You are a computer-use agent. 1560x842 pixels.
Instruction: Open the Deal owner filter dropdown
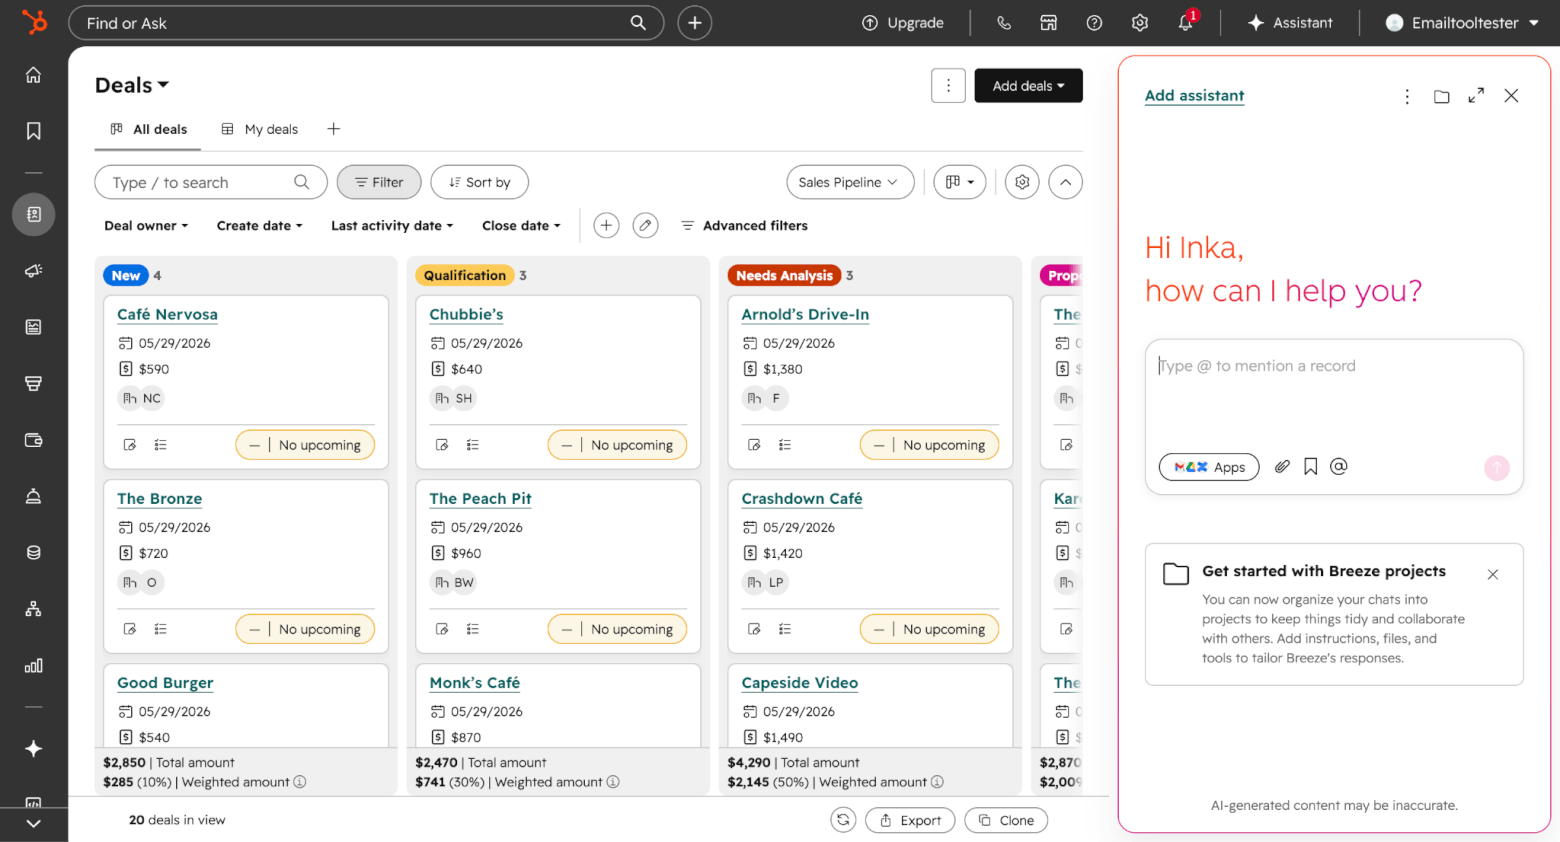click(x=146, y=226)
